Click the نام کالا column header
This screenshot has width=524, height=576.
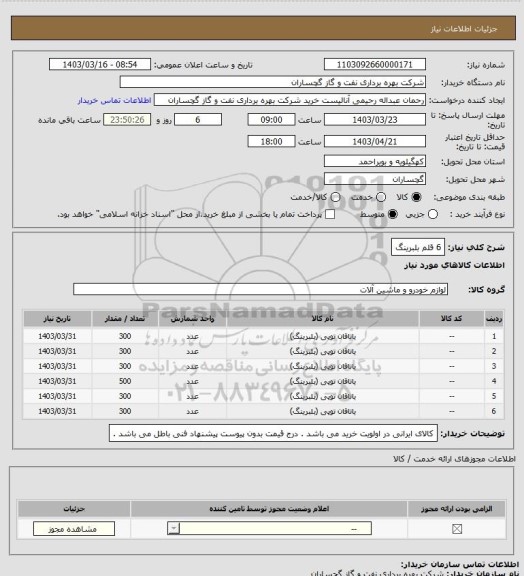[323, 319]
